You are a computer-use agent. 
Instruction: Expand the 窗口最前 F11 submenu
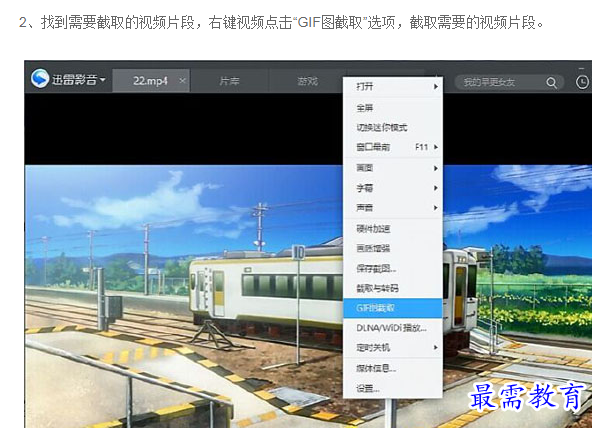[x=393, y=147]
